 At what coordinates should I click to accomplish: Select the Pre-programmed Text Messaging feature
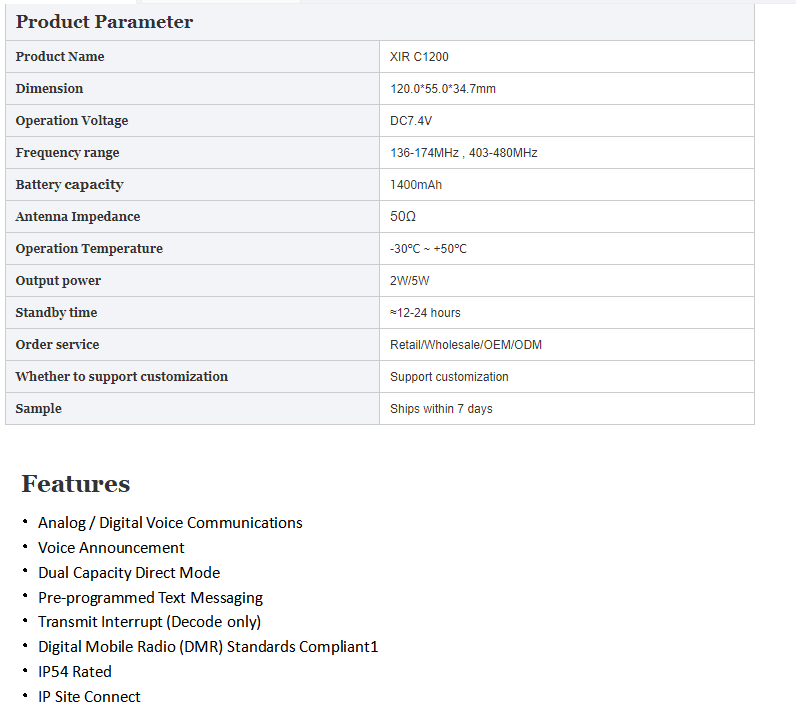tap(150, 598)
